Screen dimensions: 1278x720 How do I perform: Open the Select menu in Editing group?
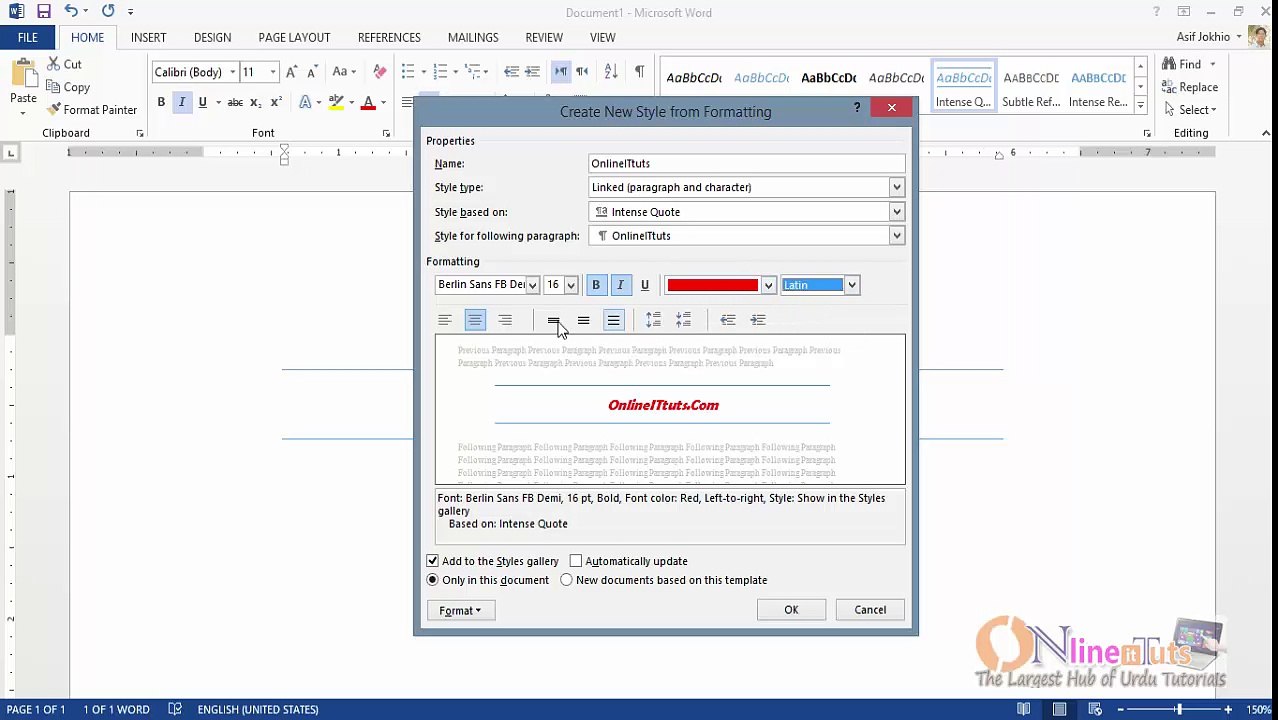[1190, 110]
